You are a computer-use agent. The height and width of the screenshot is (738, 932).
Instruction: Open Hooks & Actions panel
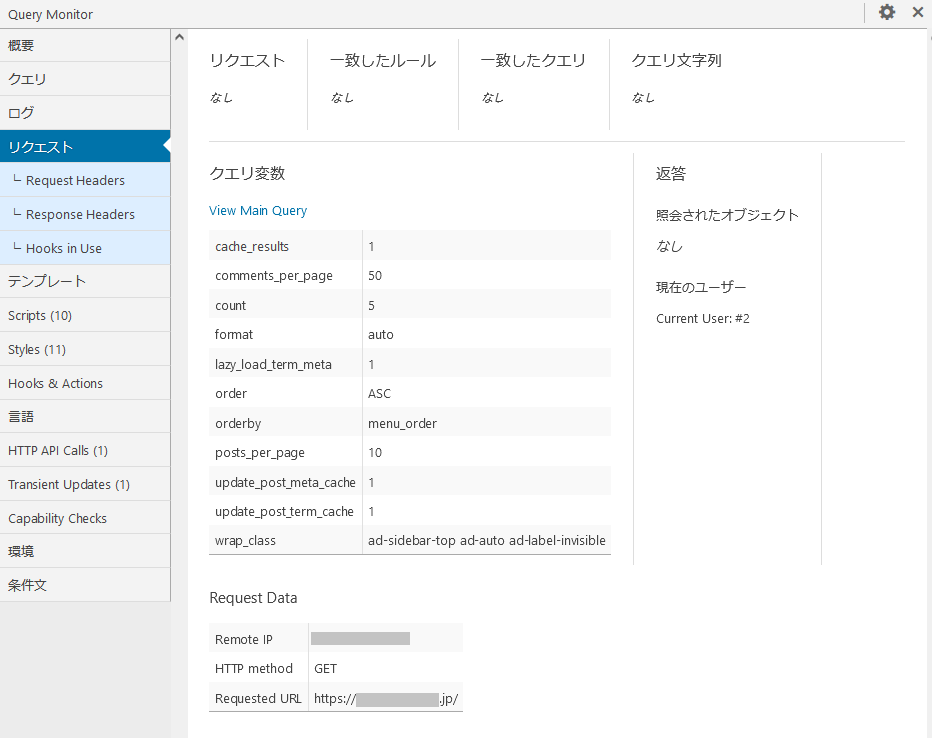tap(84, 383)
